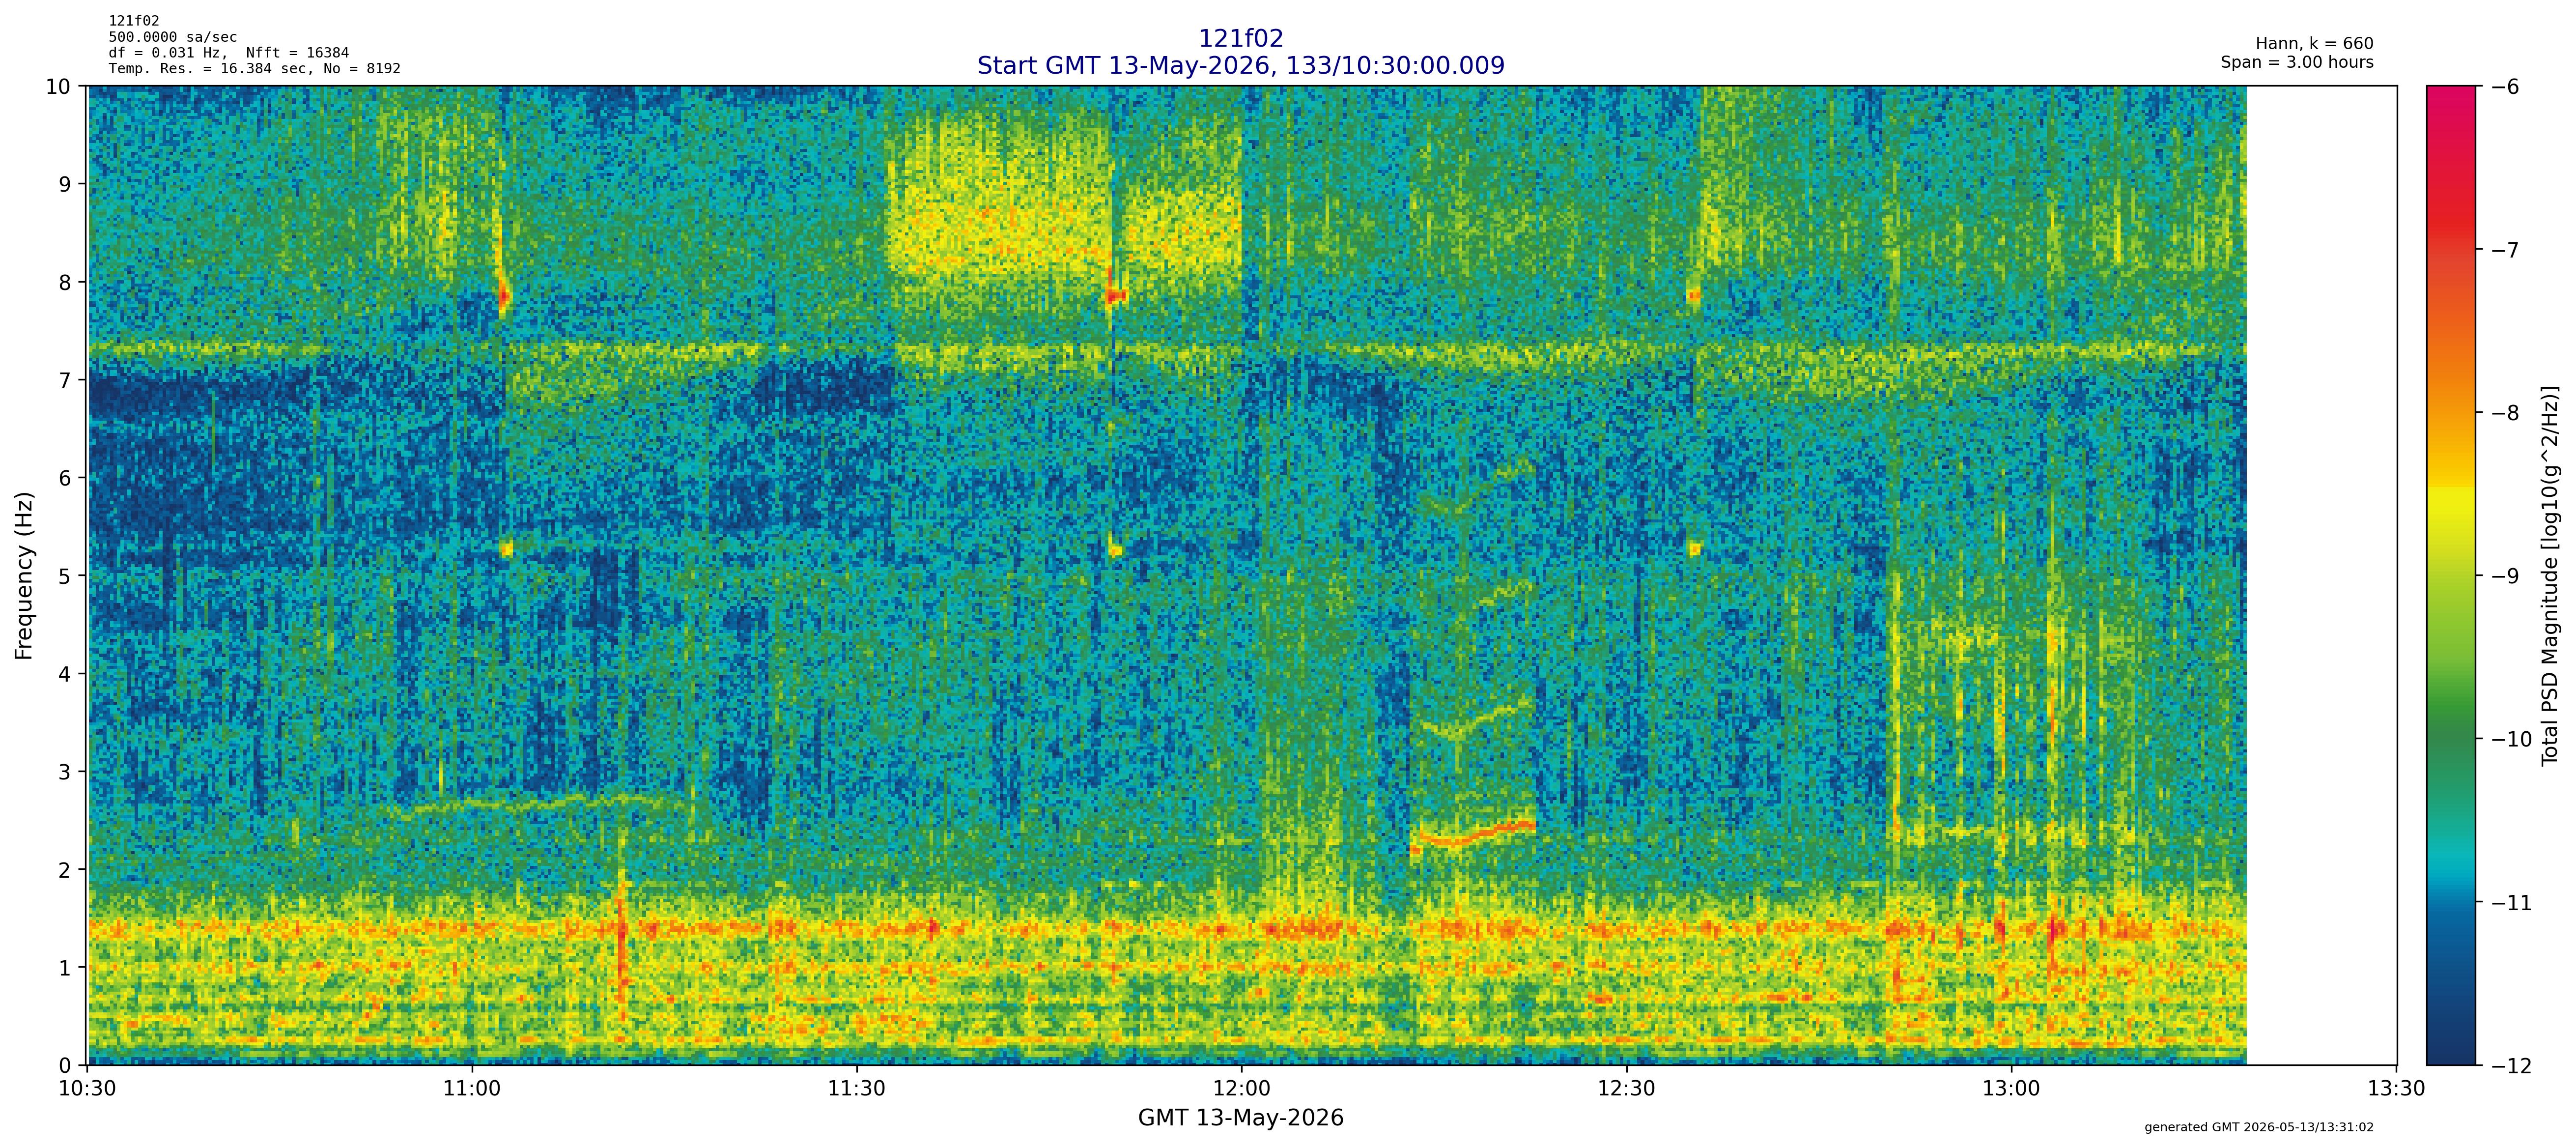Viewport: 2576px width, 1148px height.
Task: Click the 121f02 plot title
Action: point(1240,38)
